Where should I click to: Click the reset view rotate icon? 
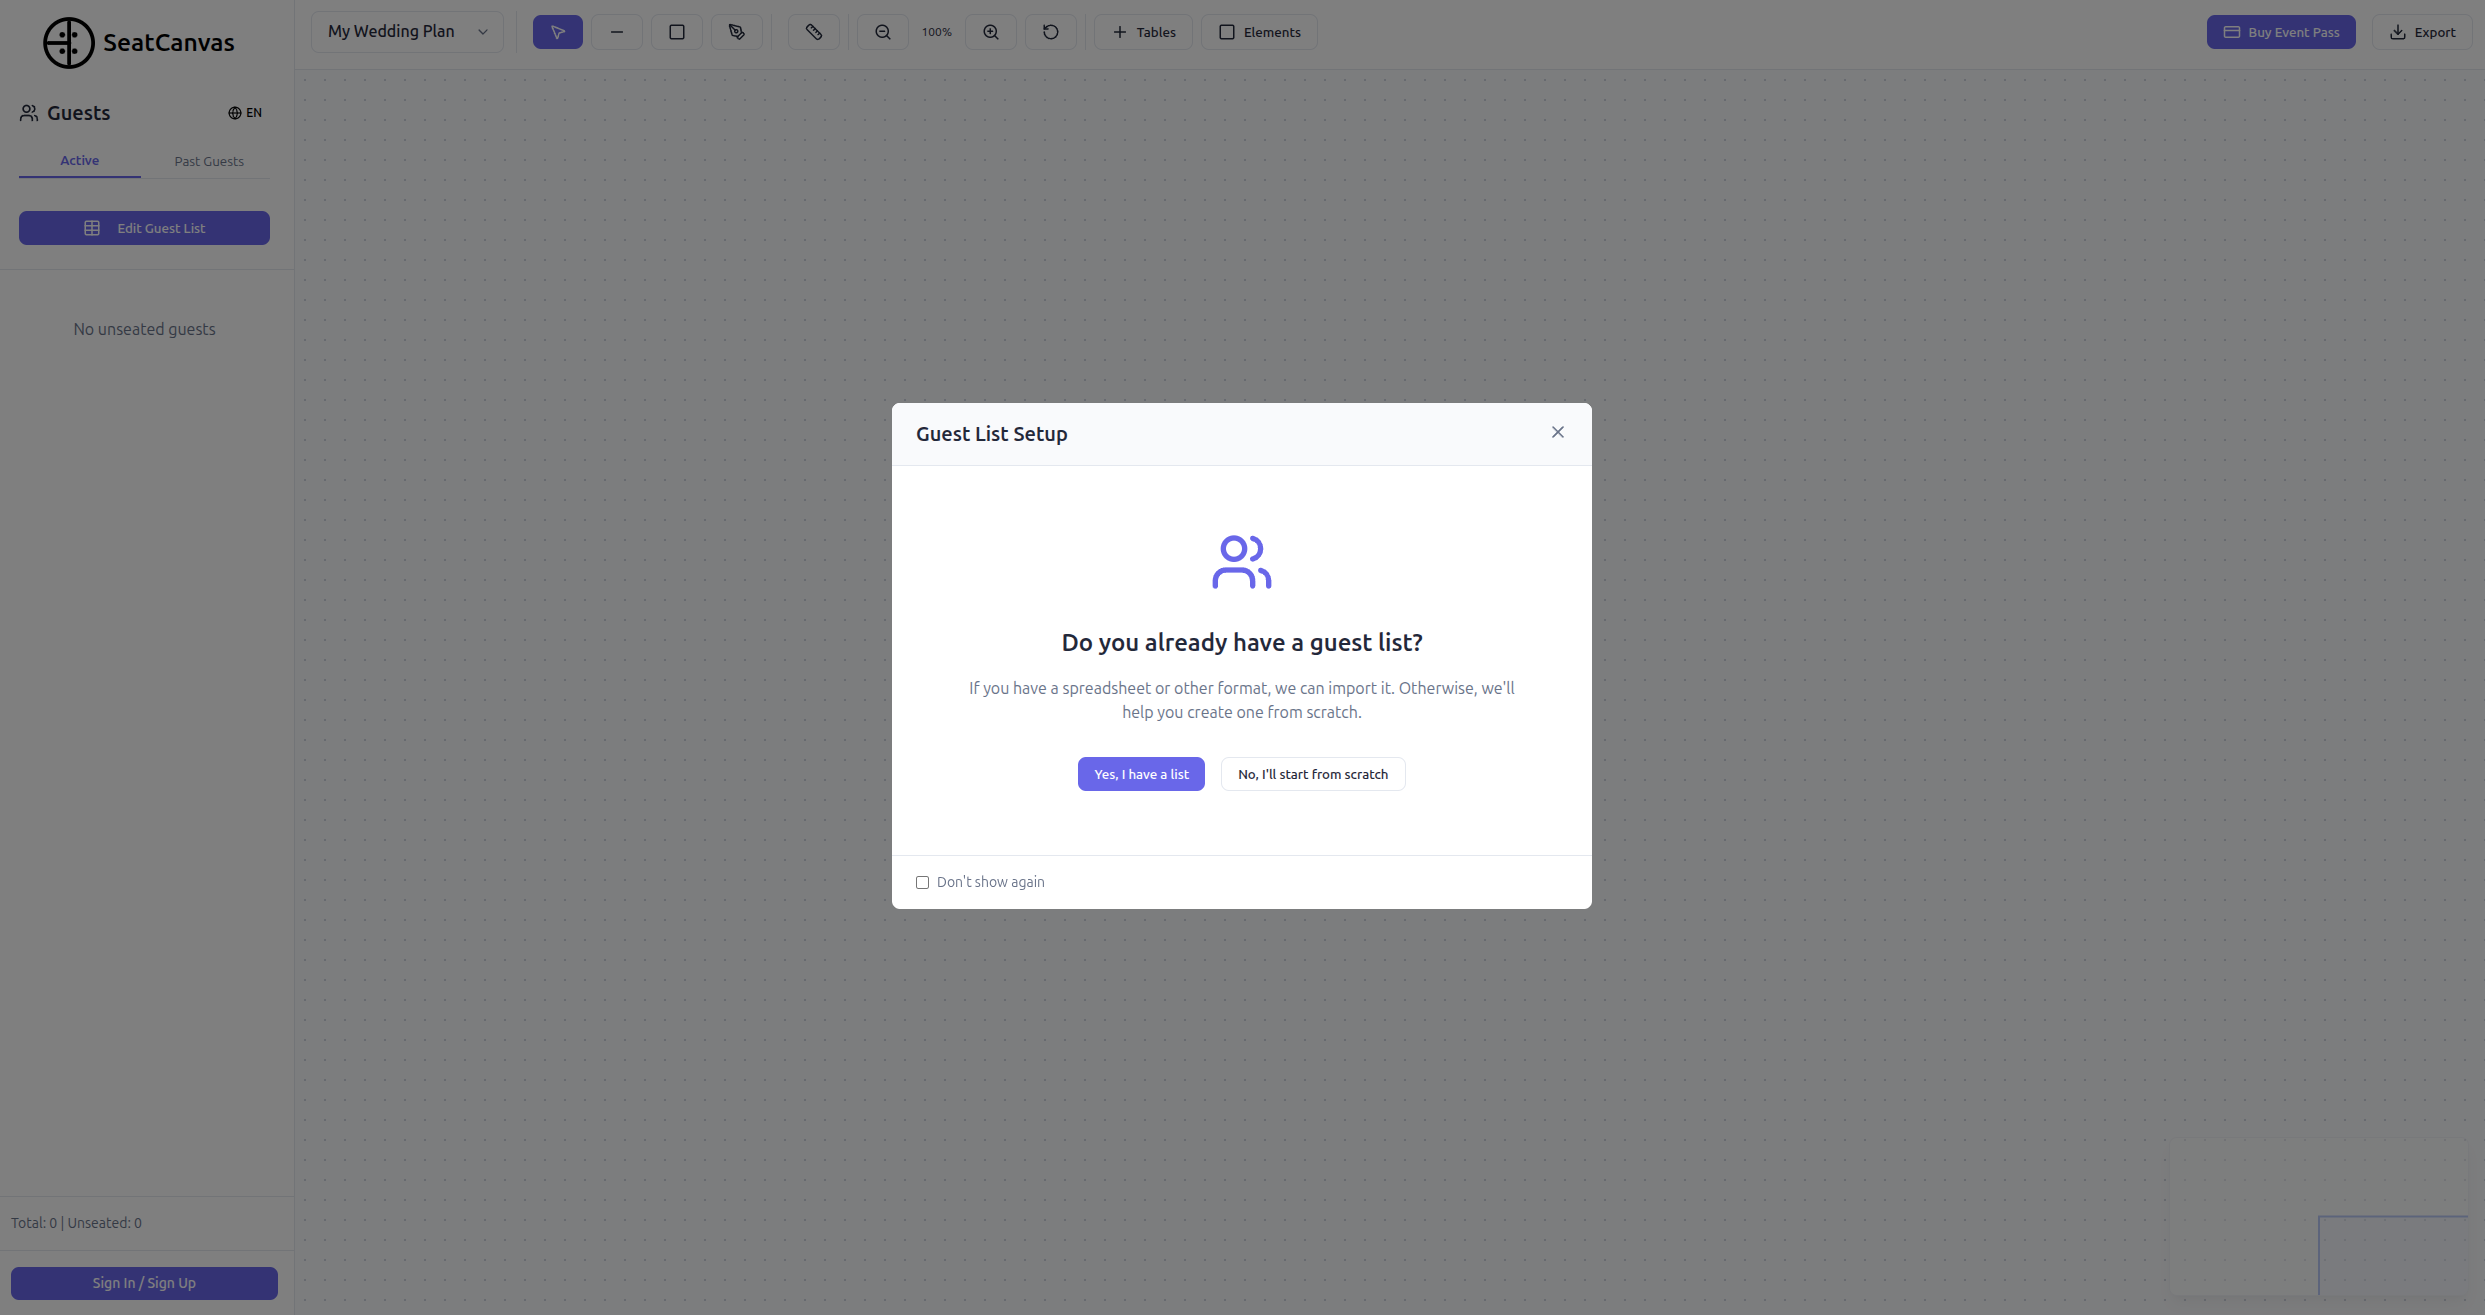[x=1051, y=32]
